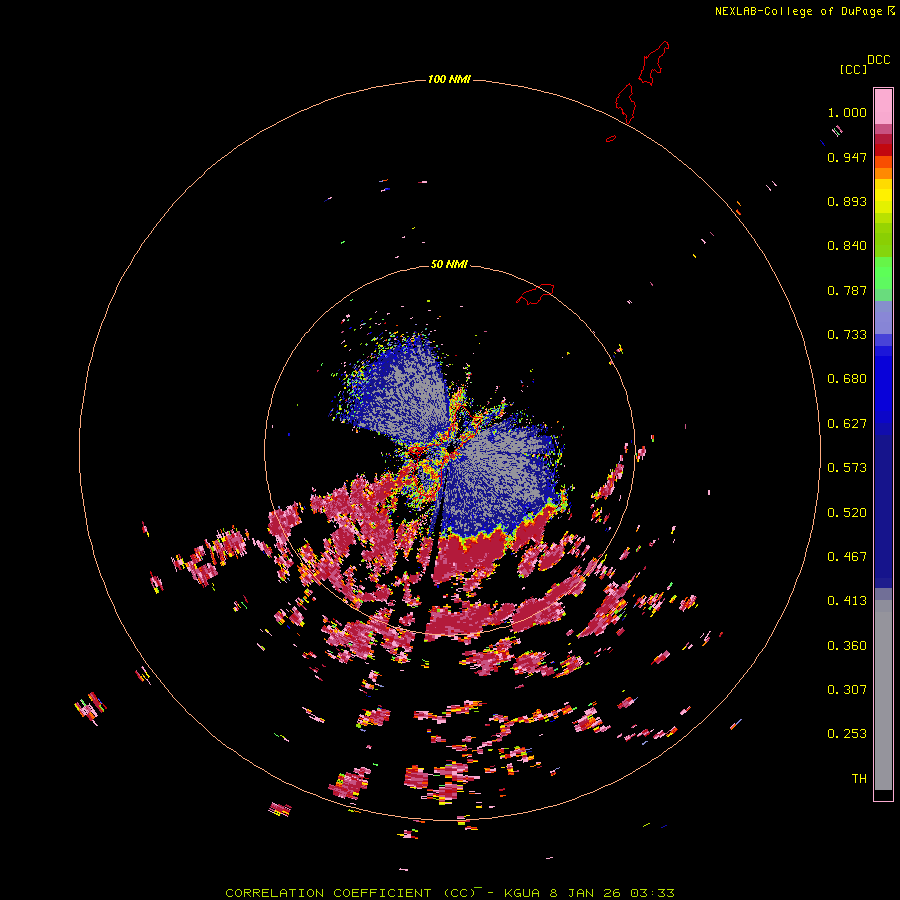Click the radar site center of the image
Image resolution: width=900 pixels, height=900 pixels.
(x=450, y=451)
